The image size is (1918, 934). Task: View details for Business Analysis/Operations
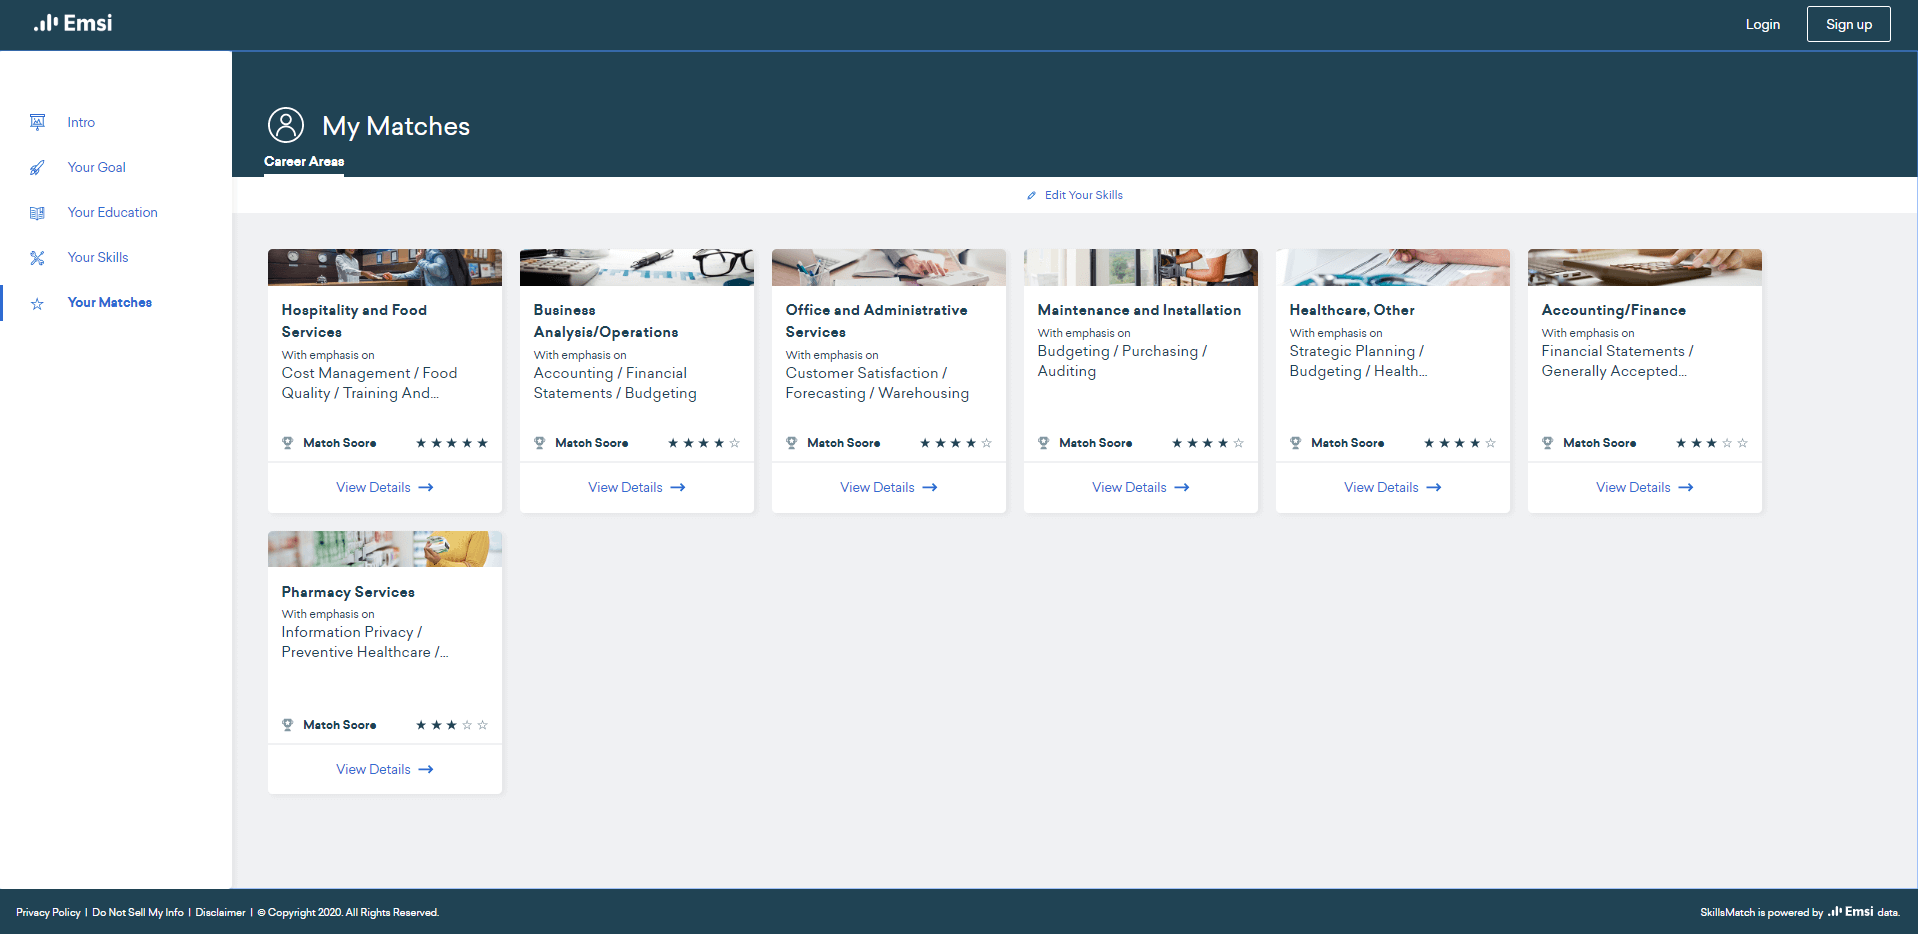636,487
